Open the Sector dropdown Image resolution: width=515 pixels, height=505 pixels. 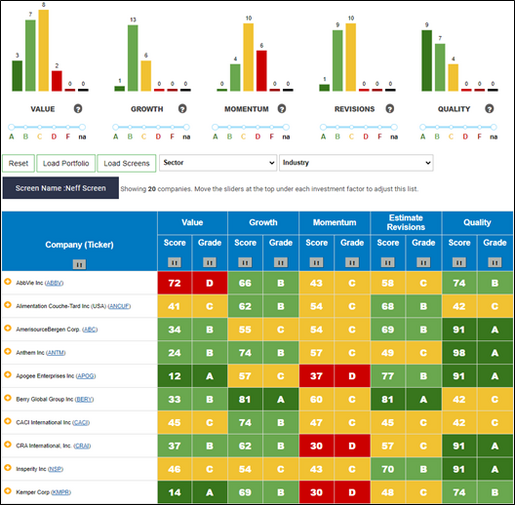[218, 163]
